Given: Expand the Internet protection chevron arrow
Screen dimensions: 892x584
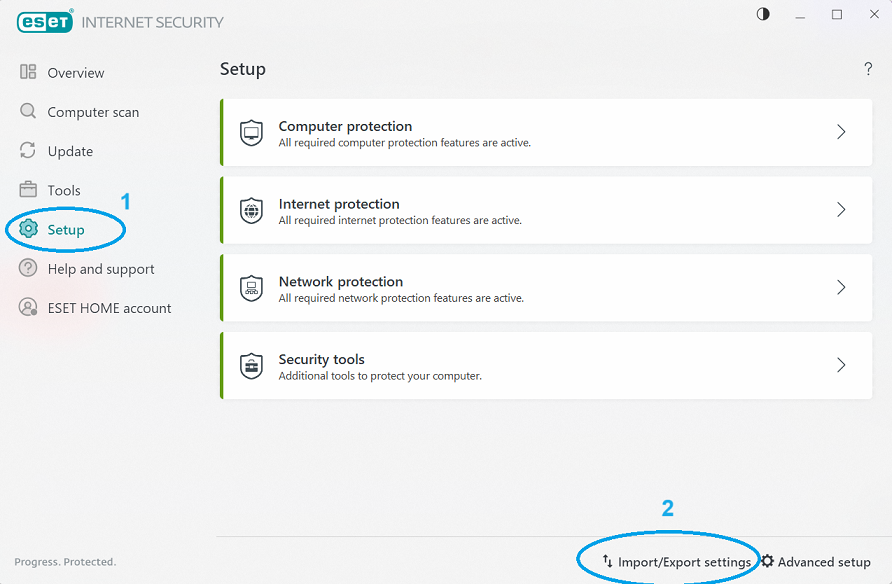Looking at the screenshot, I should point(841,210).
